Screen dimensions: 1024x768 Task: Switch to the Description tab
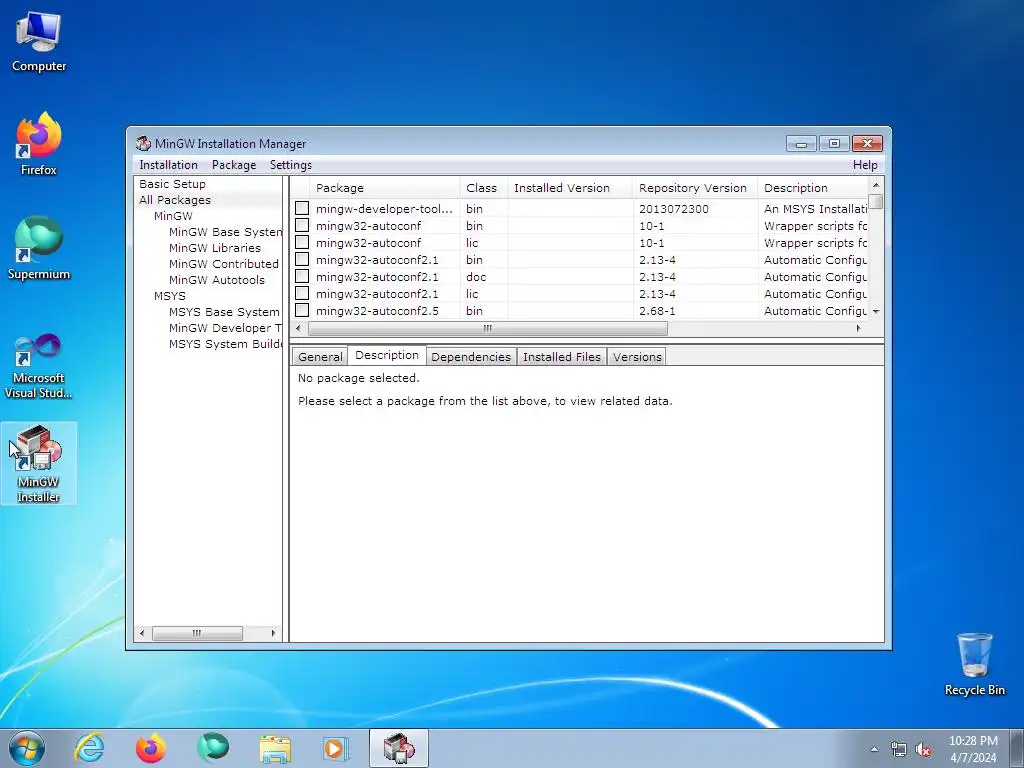tap(387, 355)
